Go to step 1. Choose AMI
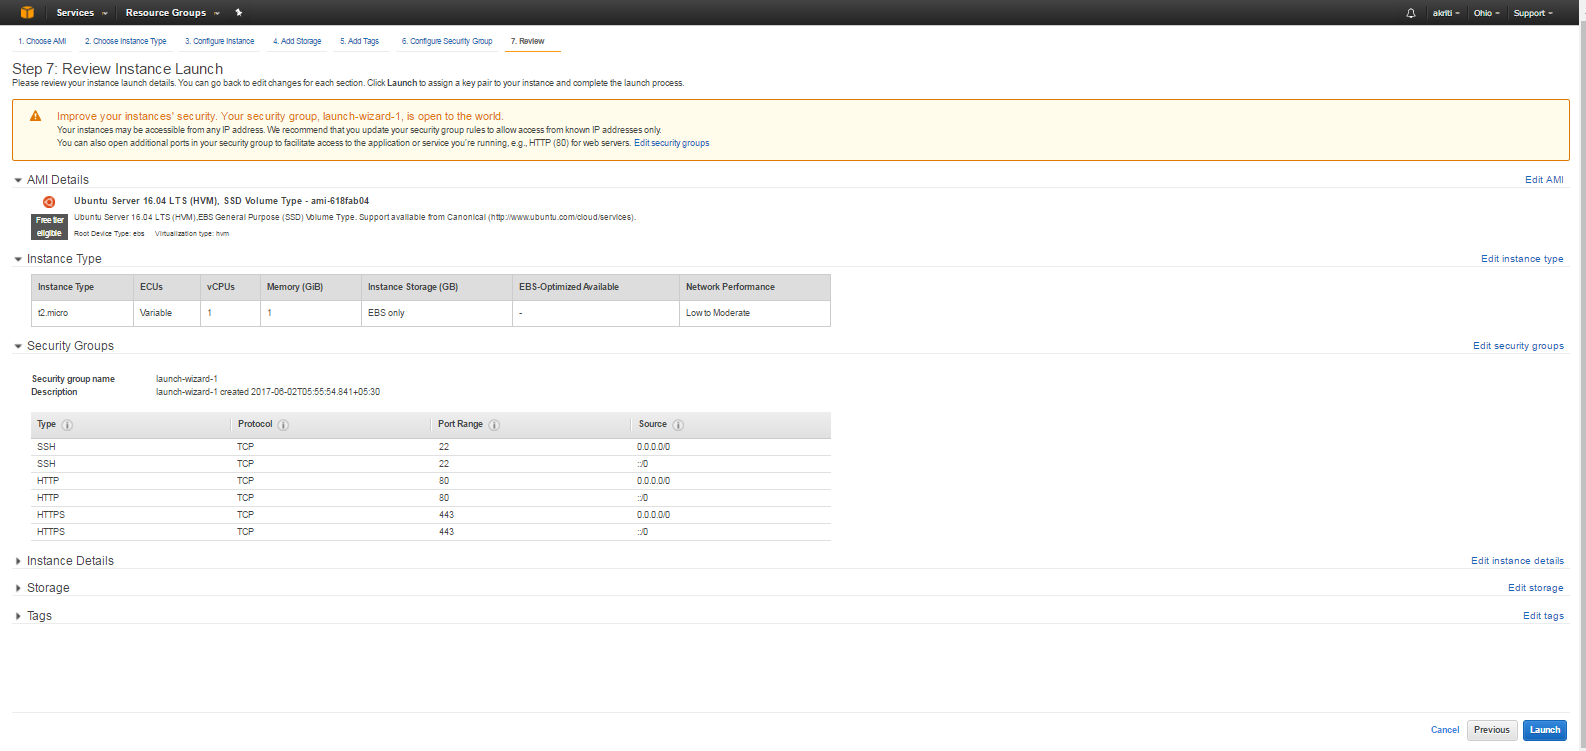The image size is (1586, 751). 42,41
